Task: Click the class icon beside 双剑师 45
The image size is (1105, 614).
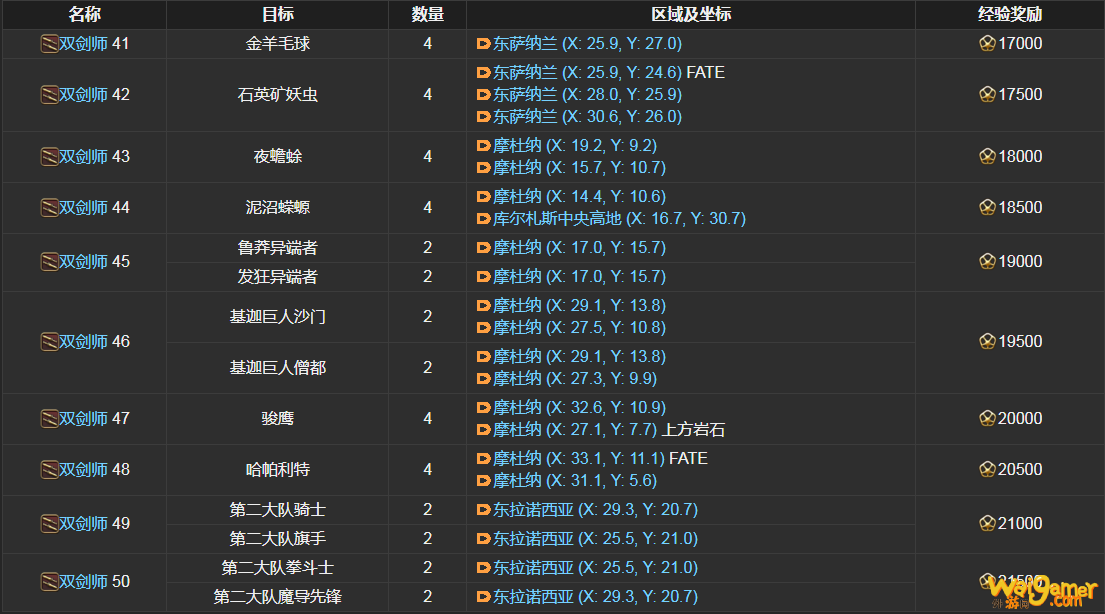Action: click(49, 262)
